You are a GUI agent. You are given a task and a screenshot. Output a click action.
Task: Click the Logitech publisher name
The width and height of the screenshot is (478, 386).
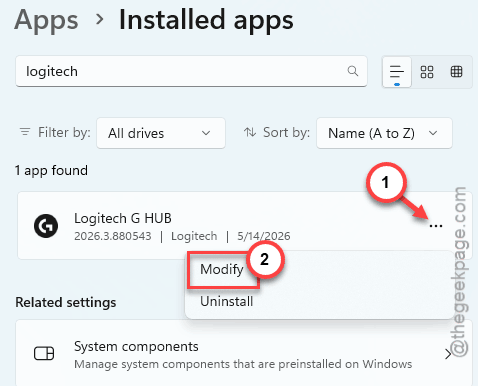point(194,236)
